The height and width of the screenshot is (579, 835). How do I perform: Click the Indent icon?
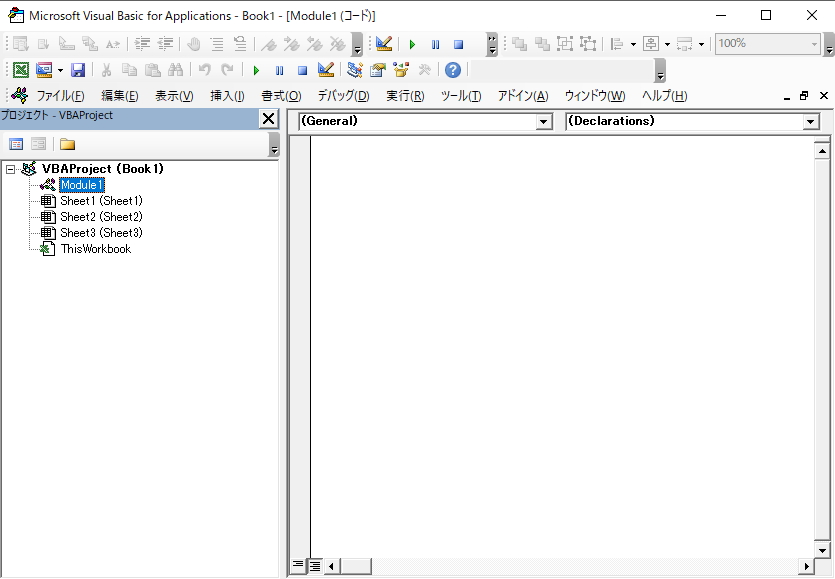[142, 44]
